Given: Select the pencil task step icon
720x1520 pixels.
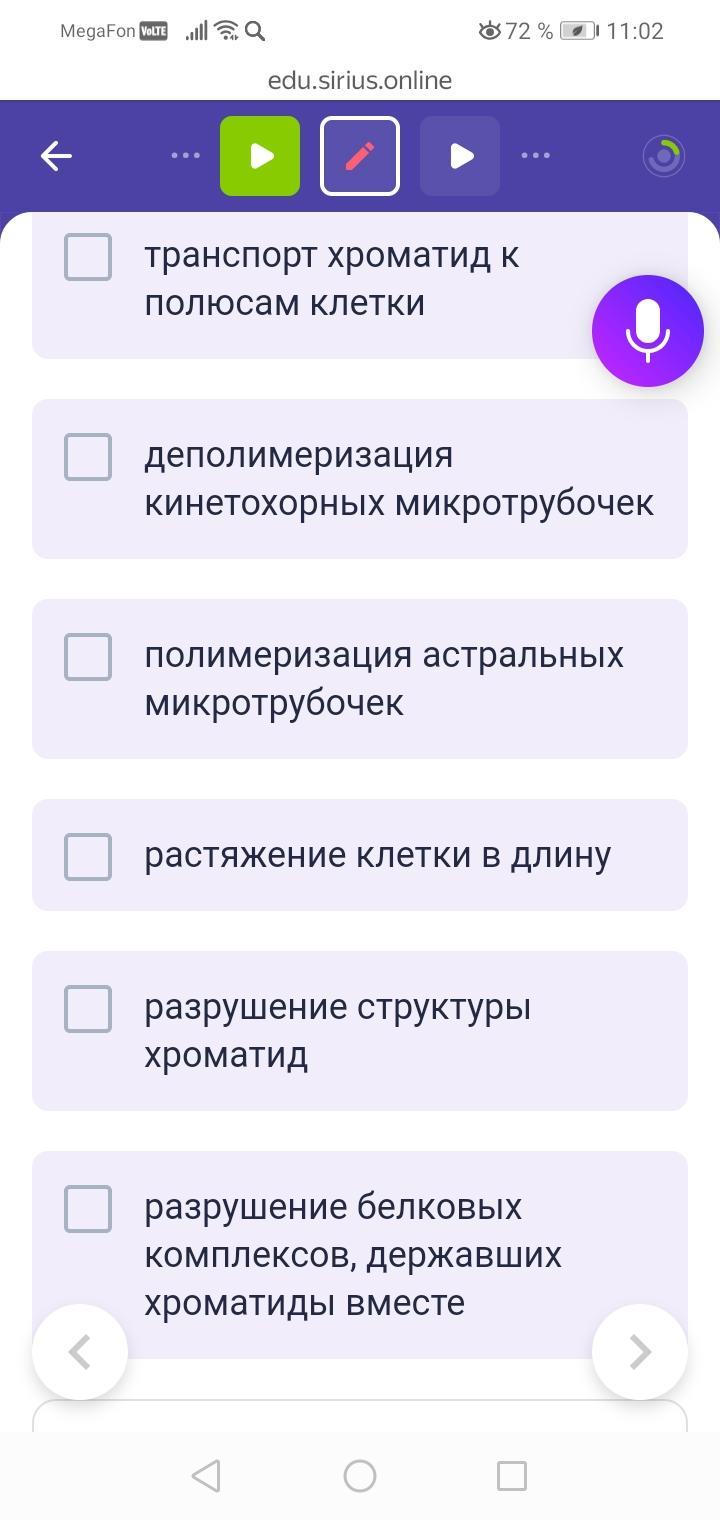Looking at the screenshot, I should click(x=360, y=156).
